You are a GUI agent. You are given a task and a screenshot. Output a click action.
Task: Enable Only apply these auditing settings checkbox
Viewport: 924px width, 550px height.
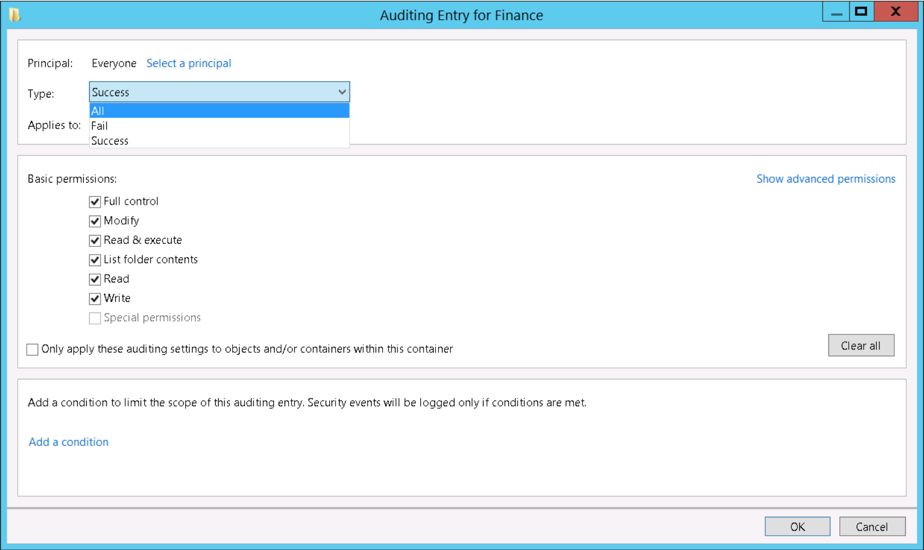32,350
